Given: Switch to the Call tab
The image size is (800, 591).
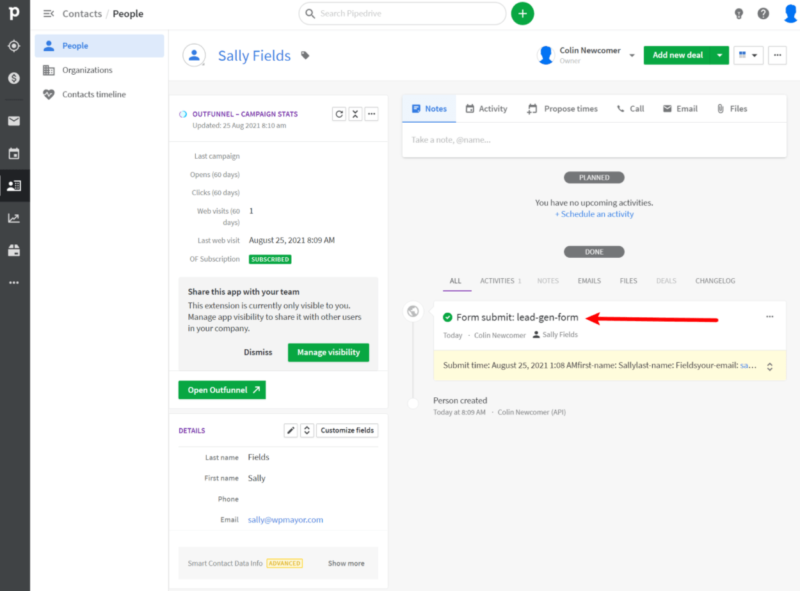Looking at the screenshot, I should click(x=630, y=109).
